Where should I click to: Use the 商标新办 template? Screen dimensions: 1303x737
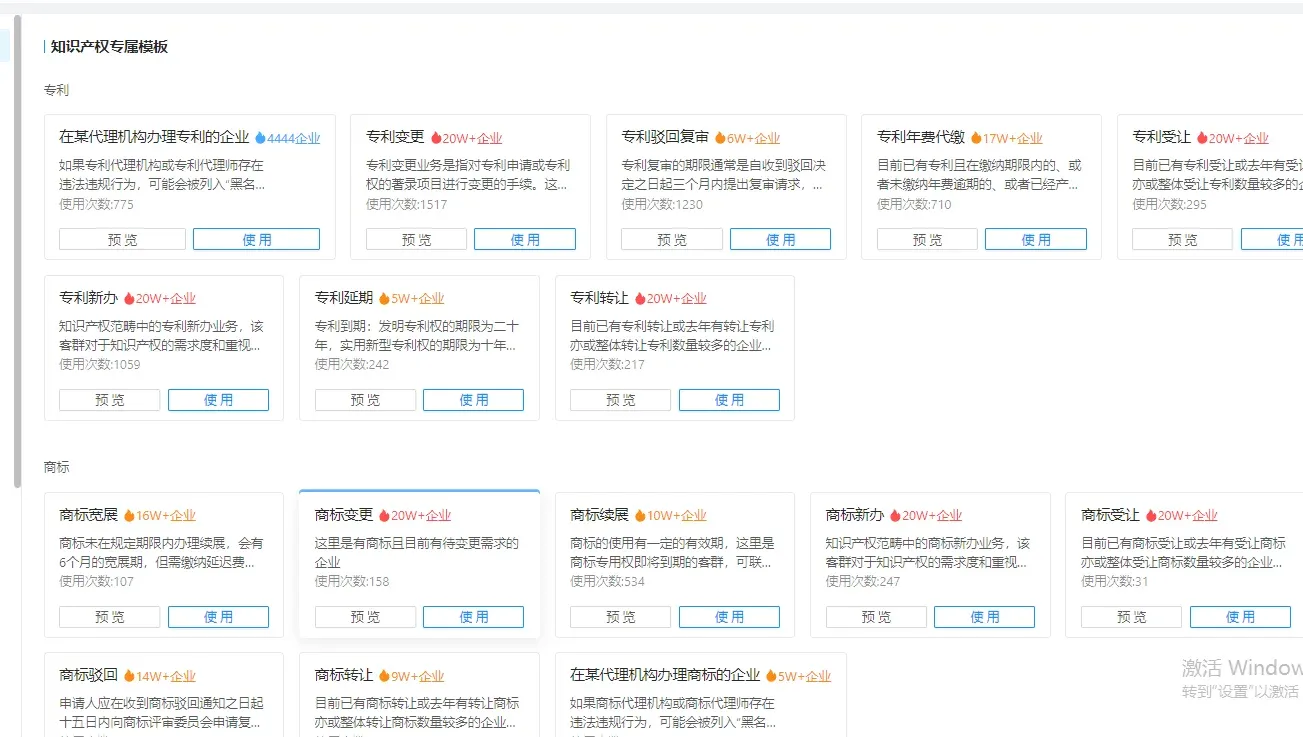tap(984, 617)
